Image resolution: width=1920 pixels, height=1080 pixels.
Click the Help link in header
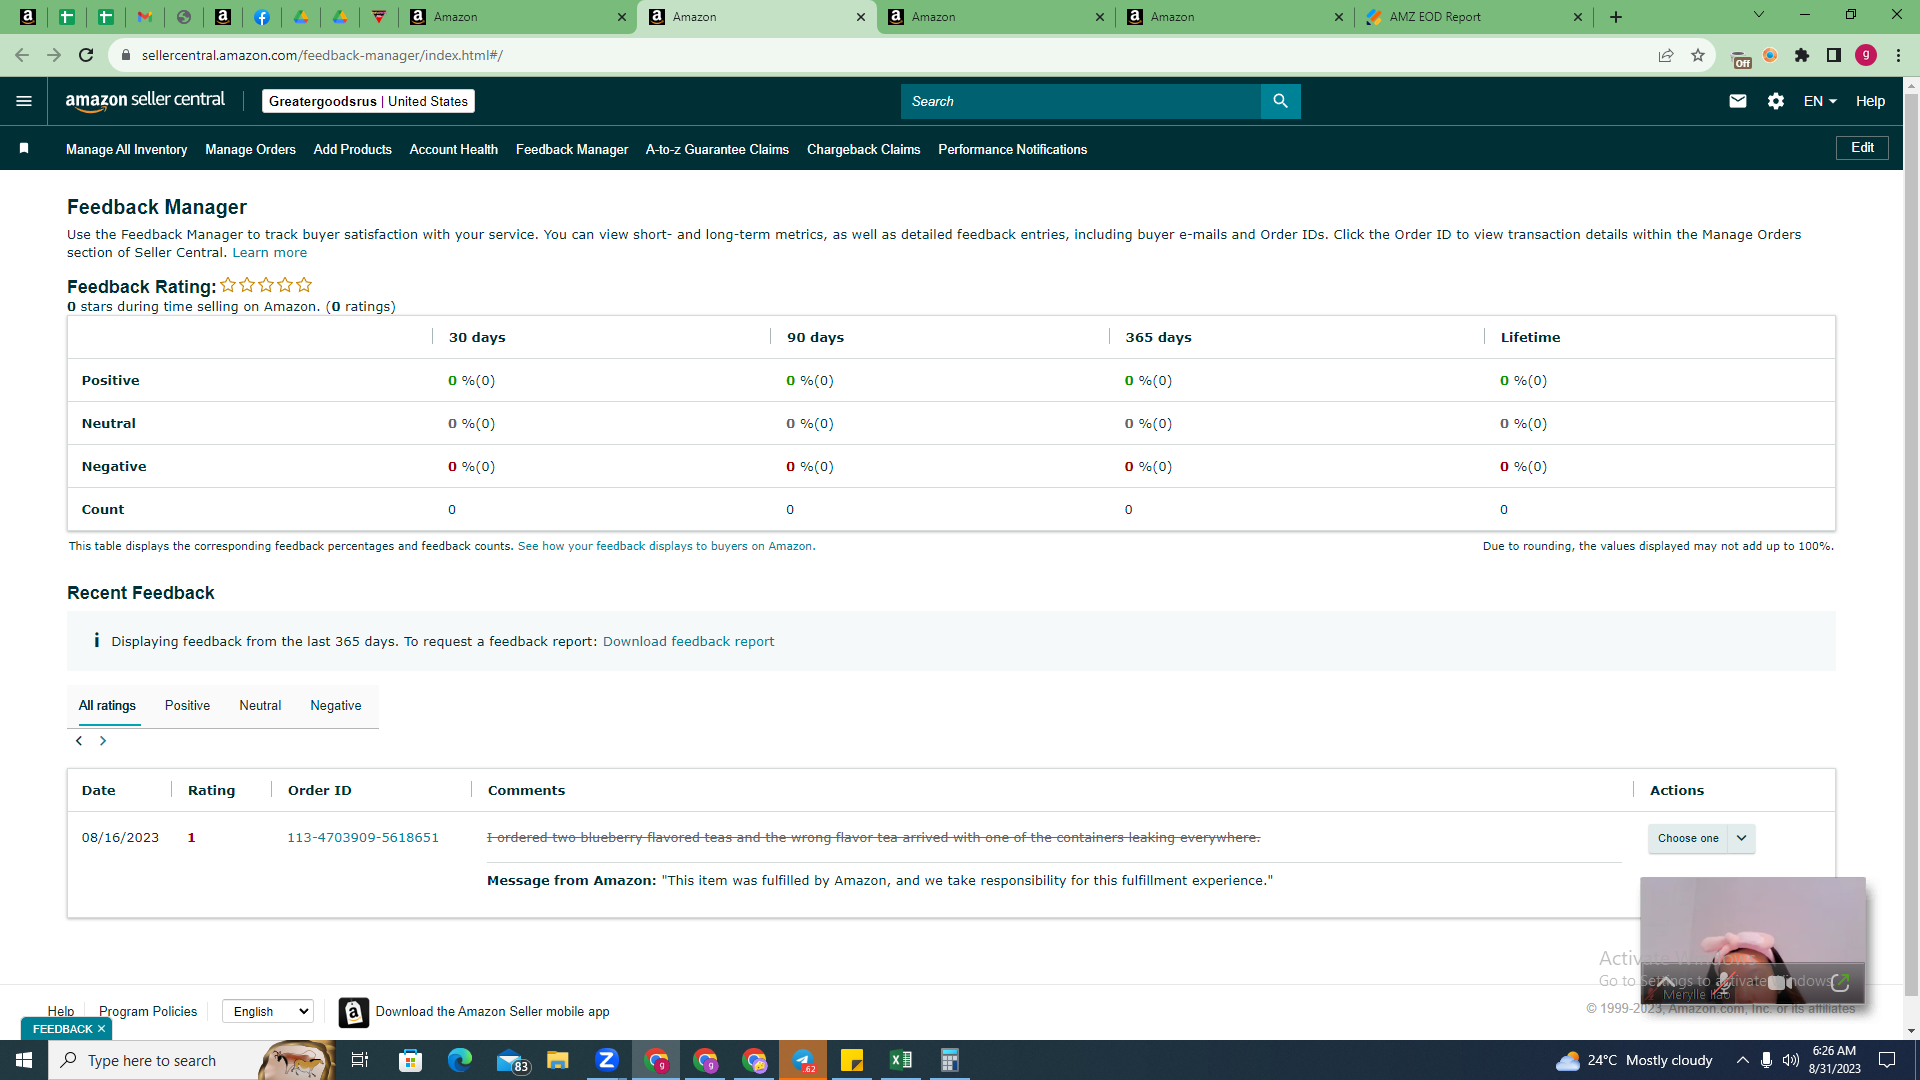[1870, 101]
